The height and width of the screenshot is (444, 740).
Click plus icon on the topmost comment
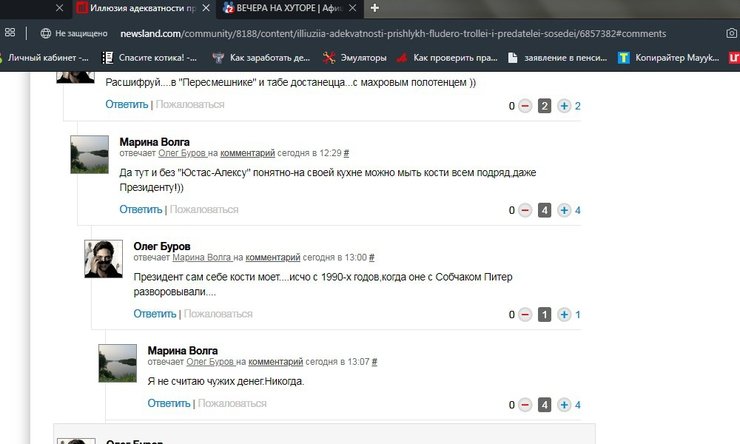[564, 106]
